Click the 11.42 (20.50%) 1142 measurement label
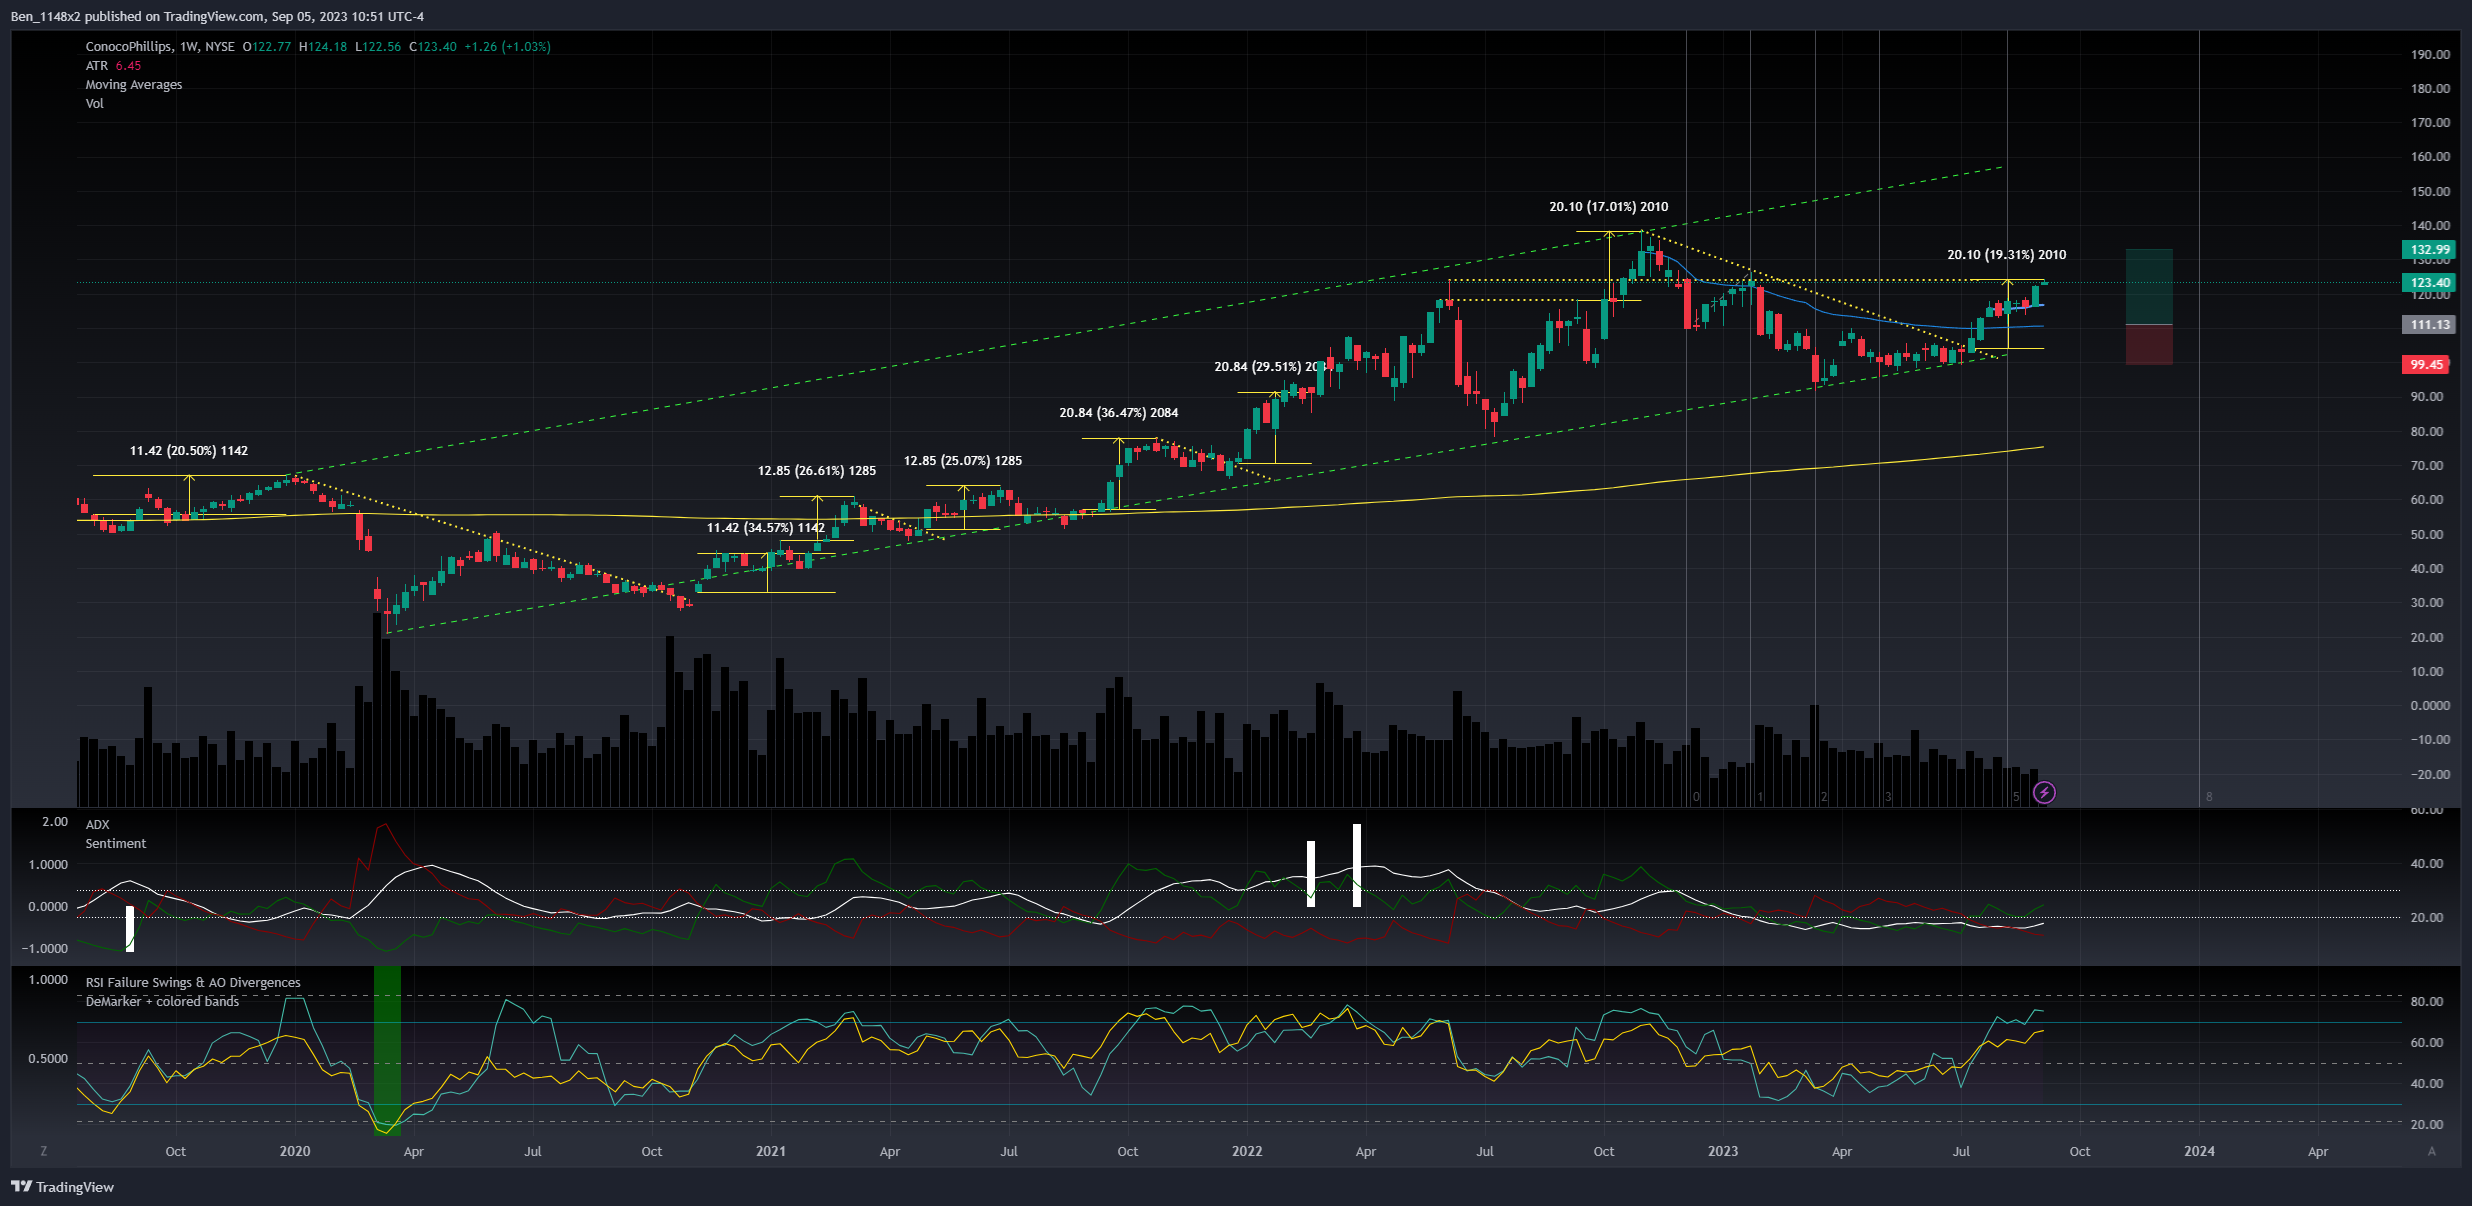This screenshot has height=1206, width=2472. click(x=189, y=451)
